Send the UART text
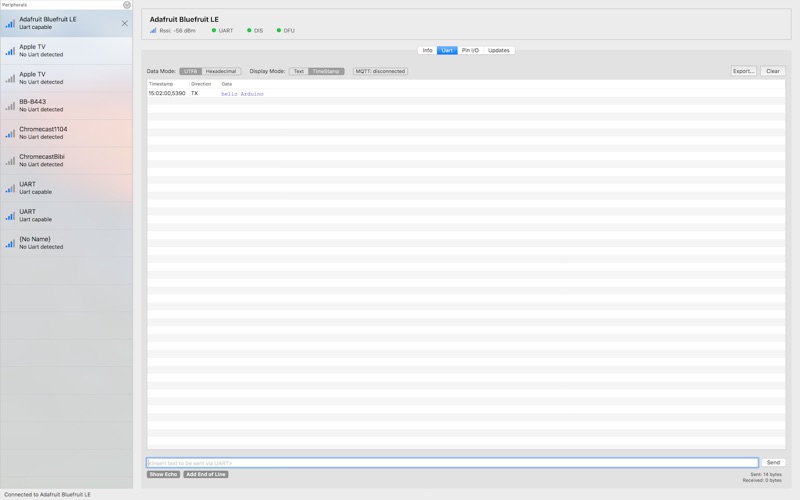 click(x=773, y=462)
